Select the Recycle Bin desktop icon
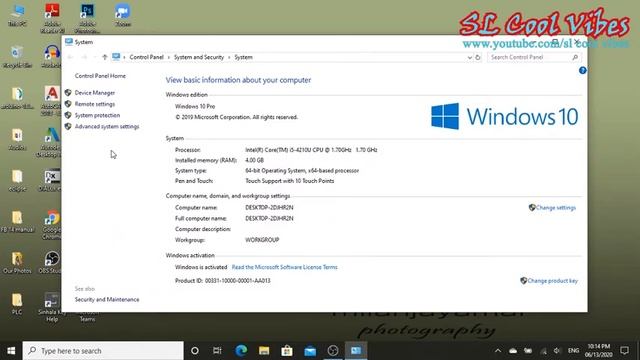The height and width of the screenshot is (360, 640). pyautogui.click(x=17, y=56)
